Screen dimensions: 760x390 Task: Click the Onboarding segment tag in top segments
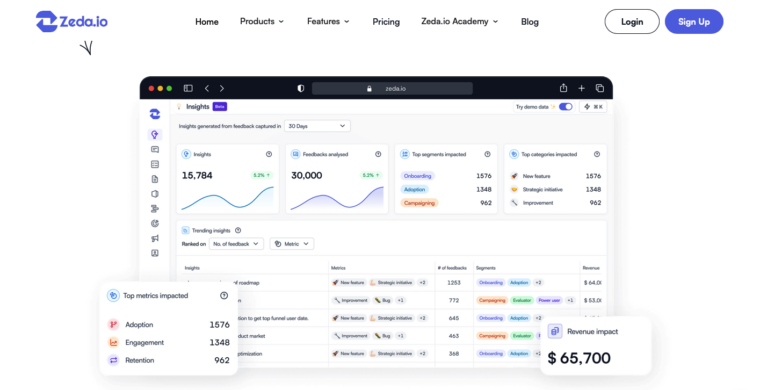(x=417, y=176)
